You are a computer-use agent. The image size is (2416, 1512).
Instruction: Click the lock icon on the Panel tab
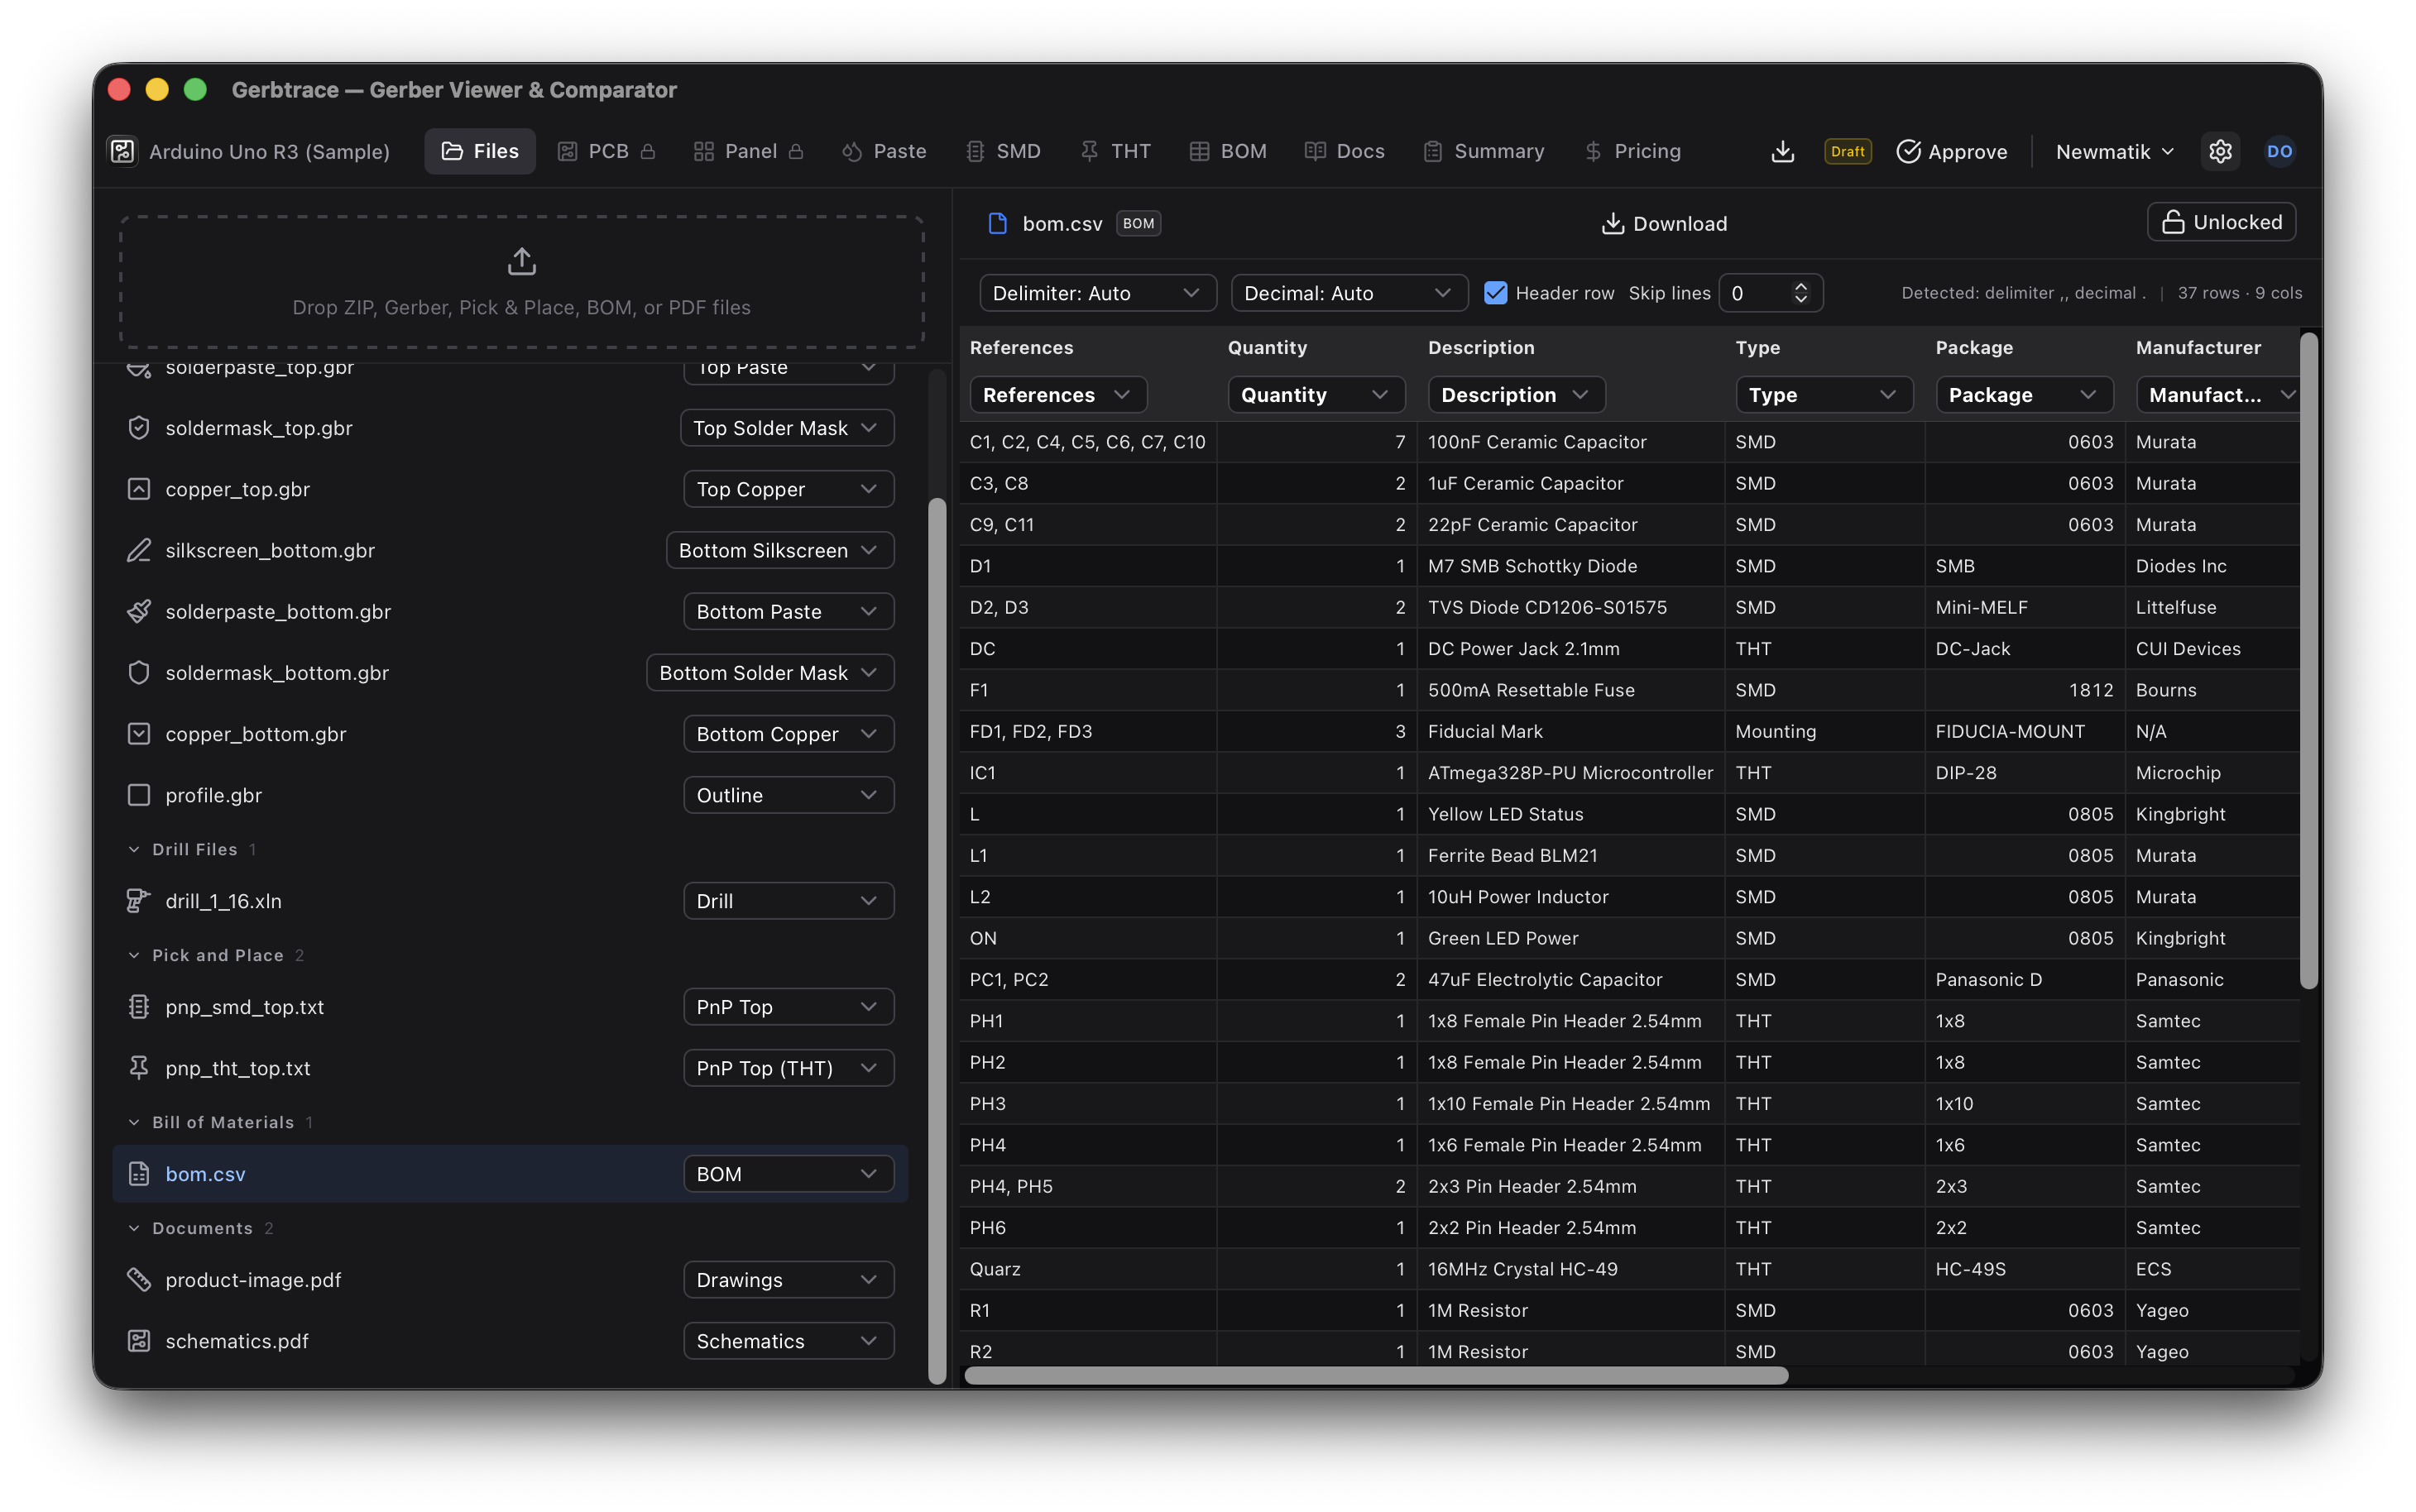pyautogui.click(x=796, y=151)
